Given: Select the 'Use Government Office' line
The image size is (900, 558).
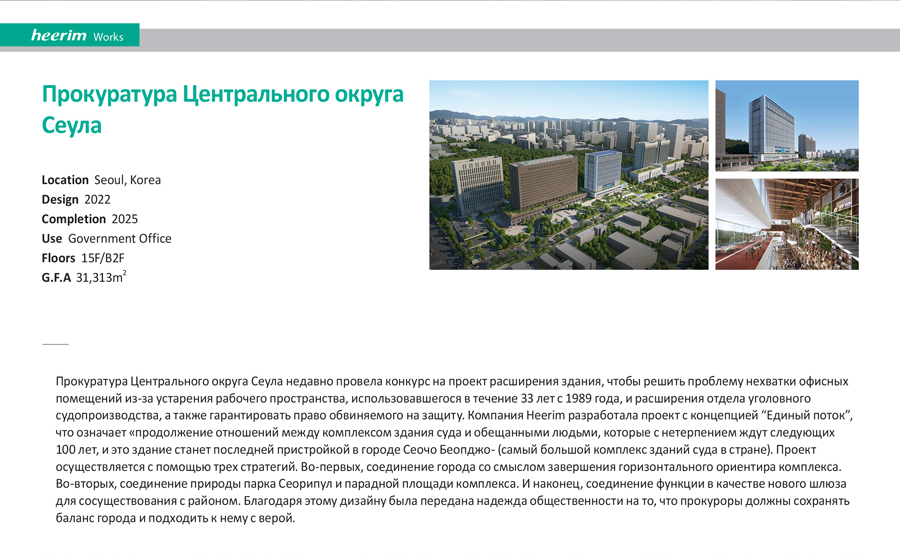Looking at the screenshot, I should coord(106,238).
